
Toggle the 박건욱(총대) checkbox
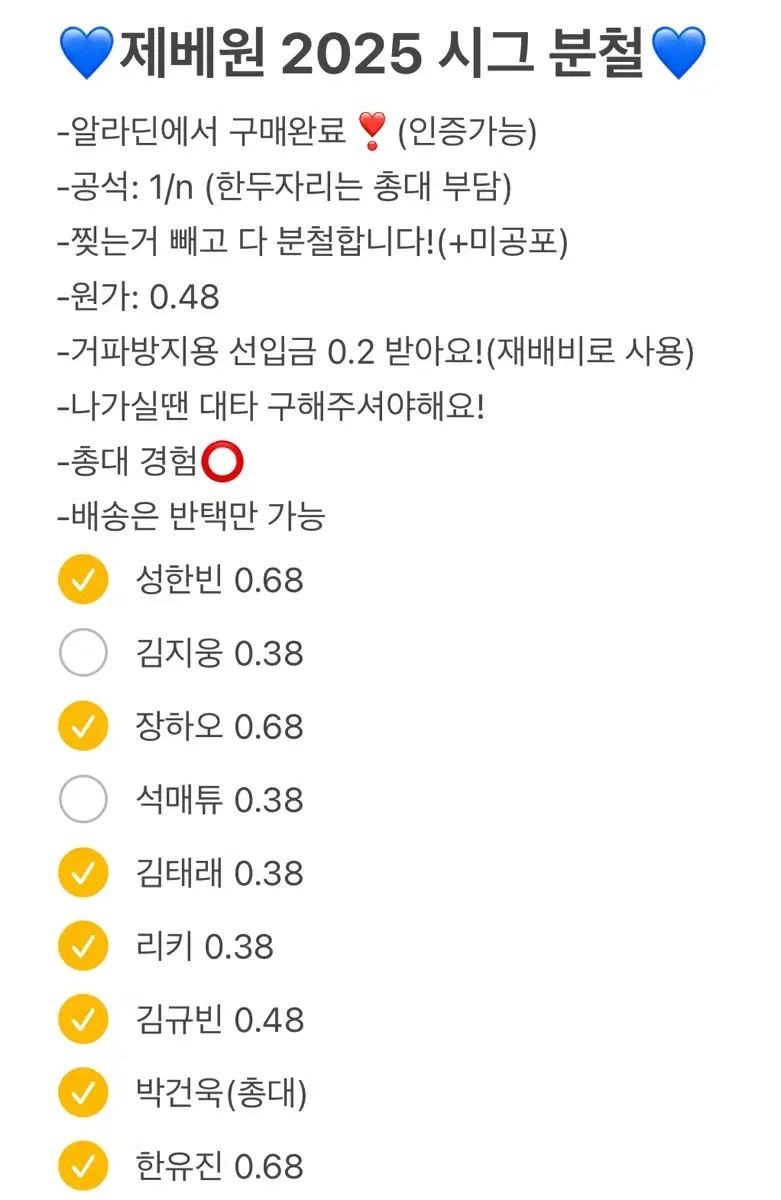coord(83,1092)
